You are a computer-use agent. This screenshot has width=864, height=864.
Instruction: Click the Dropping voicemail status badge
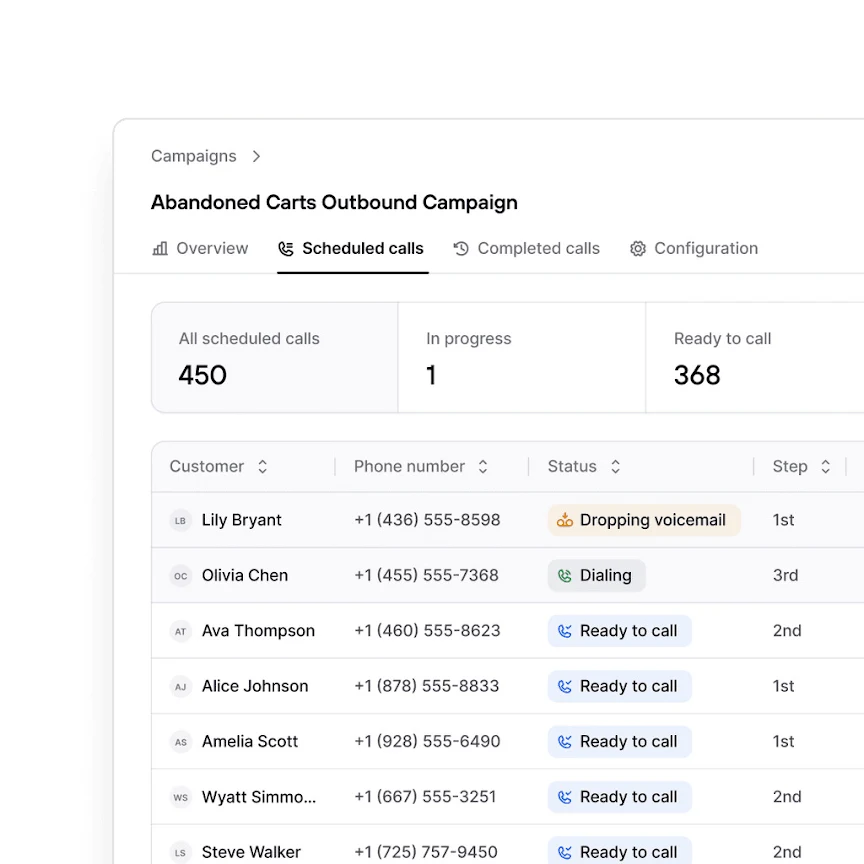[644, 520]
